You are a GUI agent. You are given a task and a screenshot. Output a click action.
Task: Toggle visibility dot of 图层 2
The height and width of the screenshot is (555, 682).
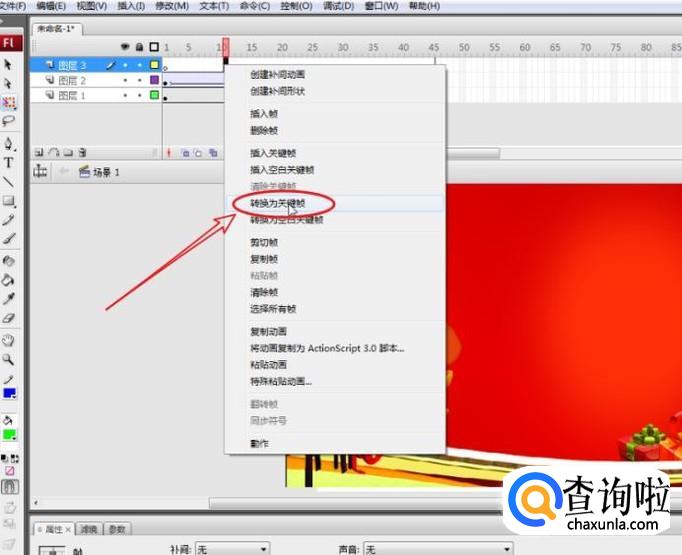coord(125,80)
